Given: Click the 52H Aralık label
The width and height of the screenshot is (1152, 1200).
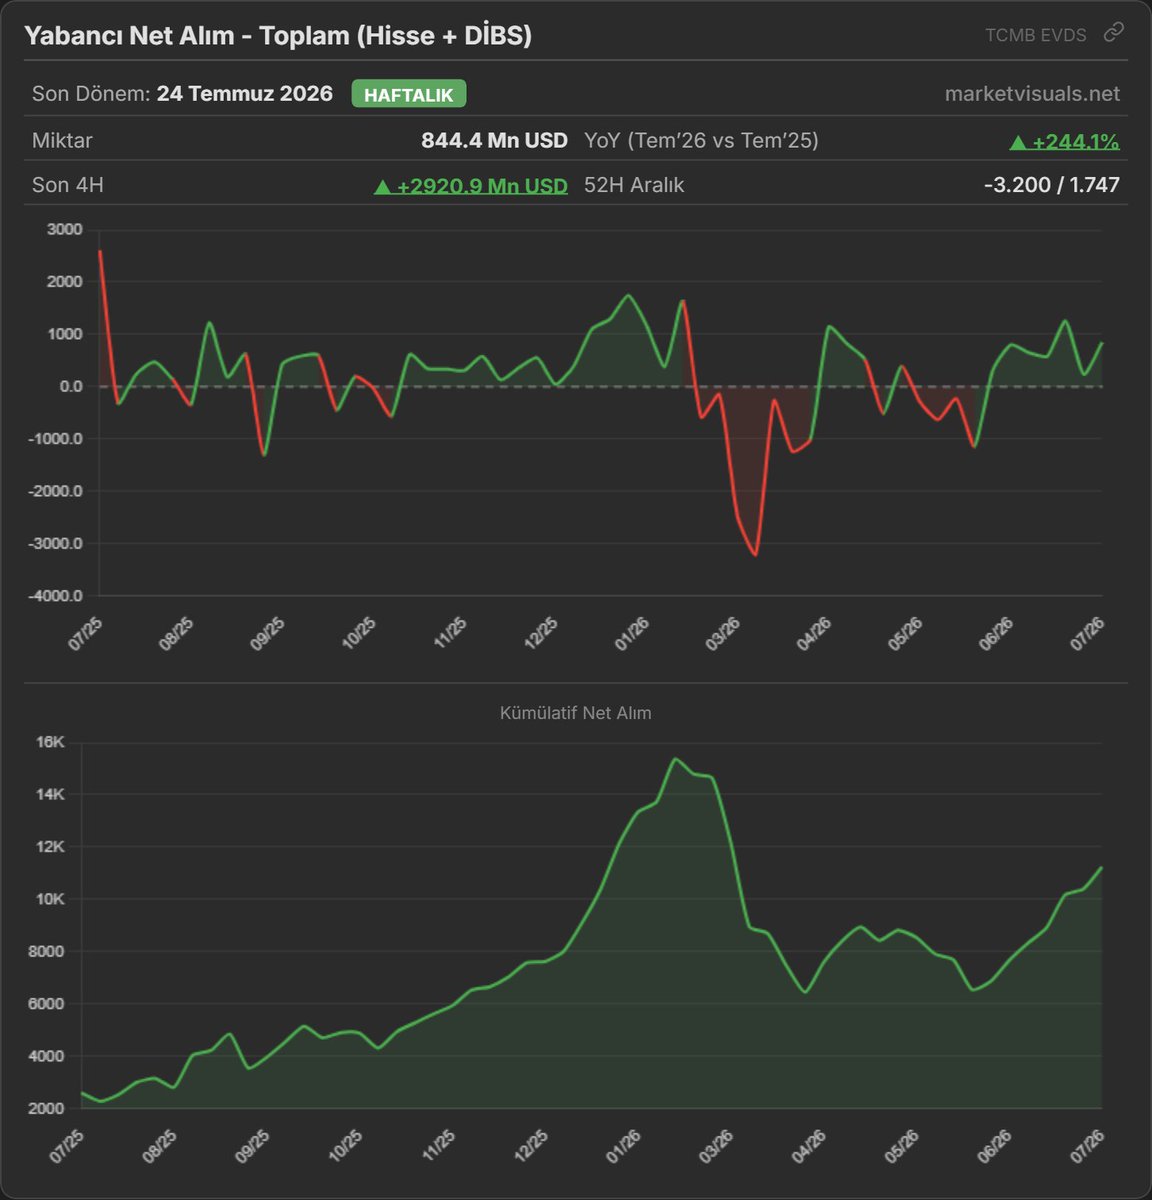Looking at the screenshot, I should pos(634,185).
